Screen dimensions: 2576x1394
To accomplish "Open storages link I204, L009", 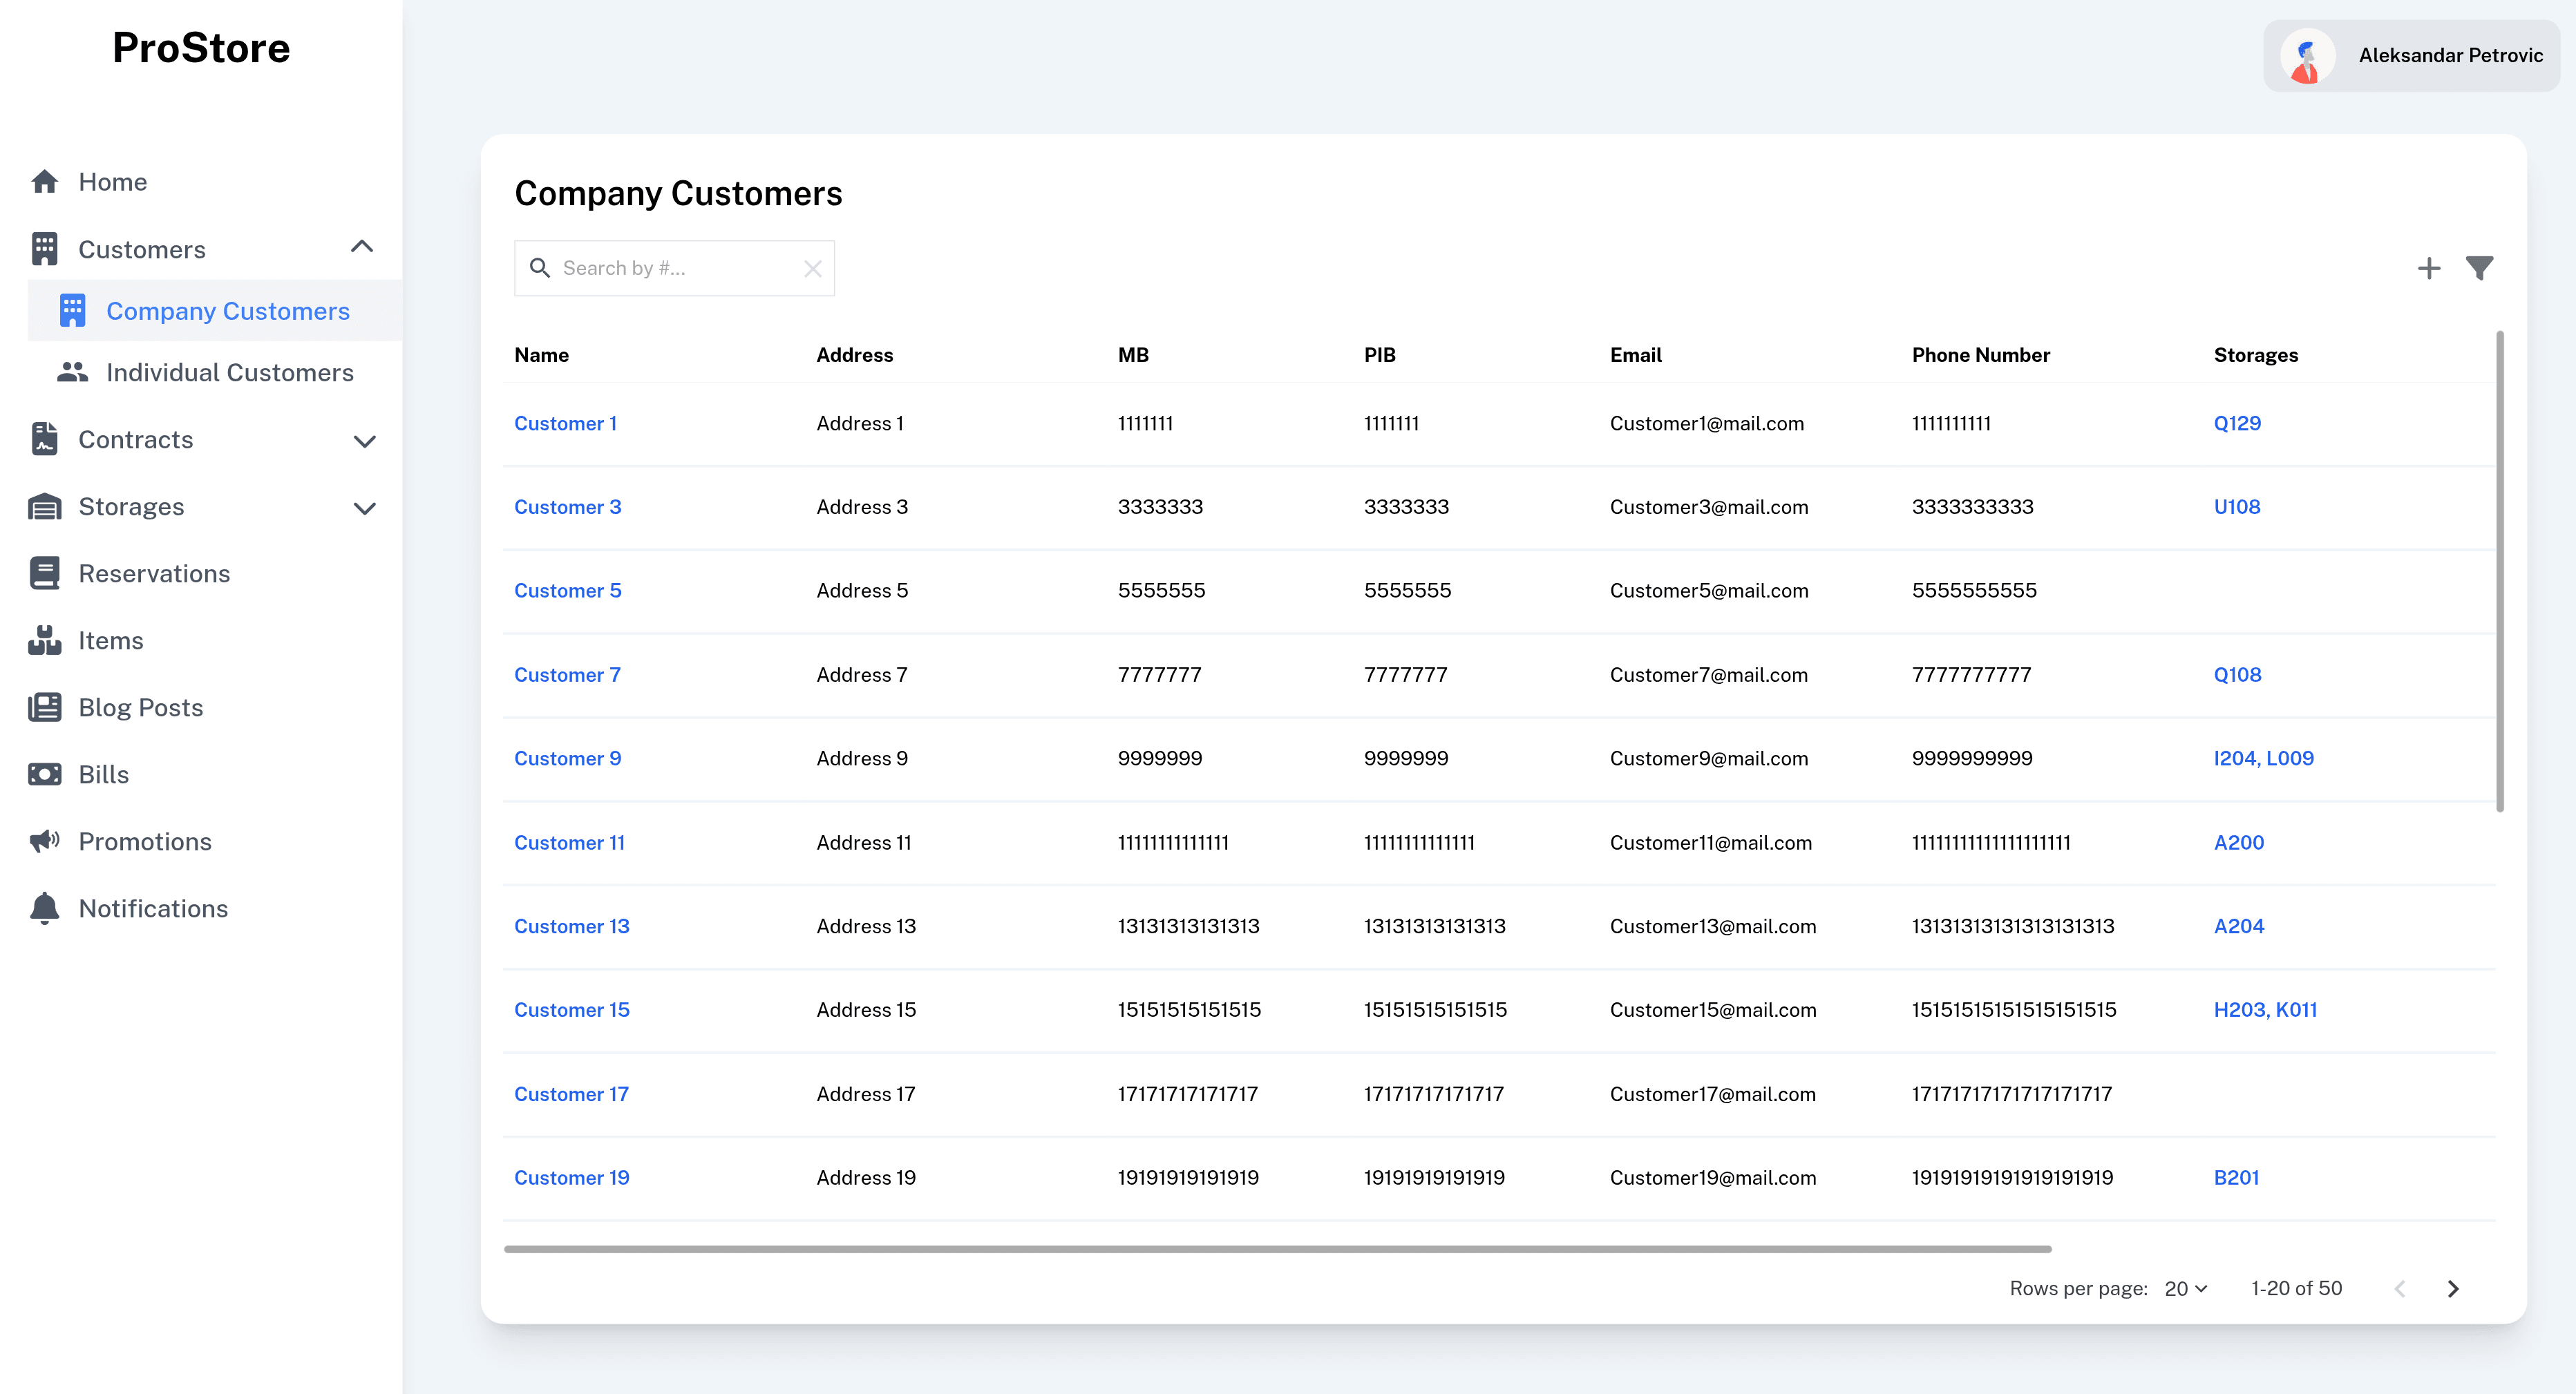I will coord(2263,758).
